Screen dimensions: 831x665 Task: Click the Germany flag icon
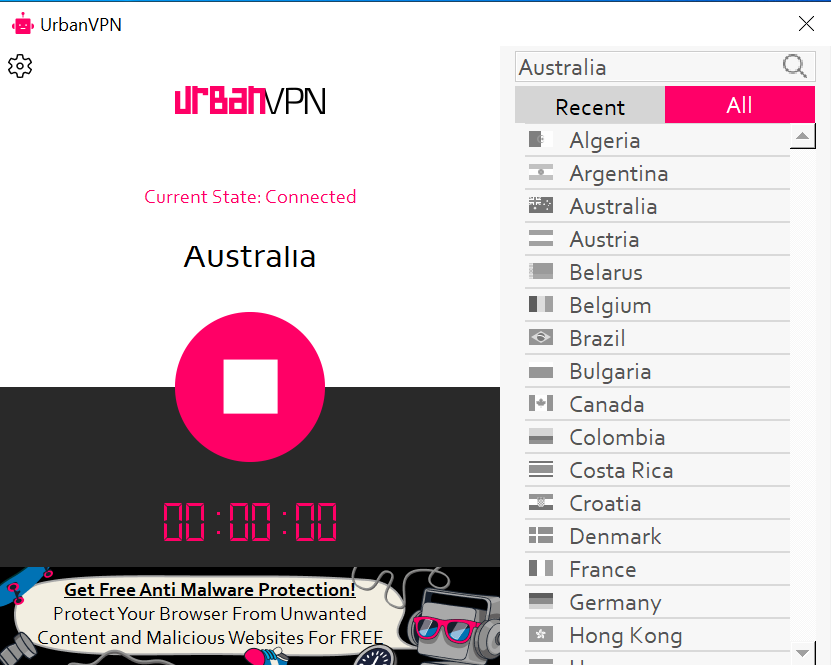[541, 602]
